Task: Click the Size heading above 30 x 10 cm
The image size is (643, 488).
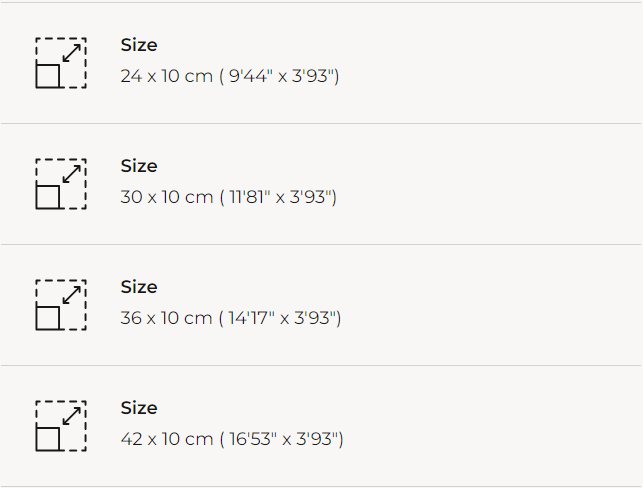Action: pyautogui.click(x=139, y=166)
